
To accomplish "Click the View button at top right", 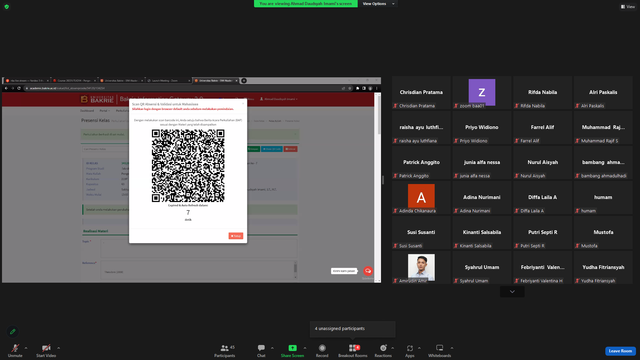I will [x=628, y=7].
